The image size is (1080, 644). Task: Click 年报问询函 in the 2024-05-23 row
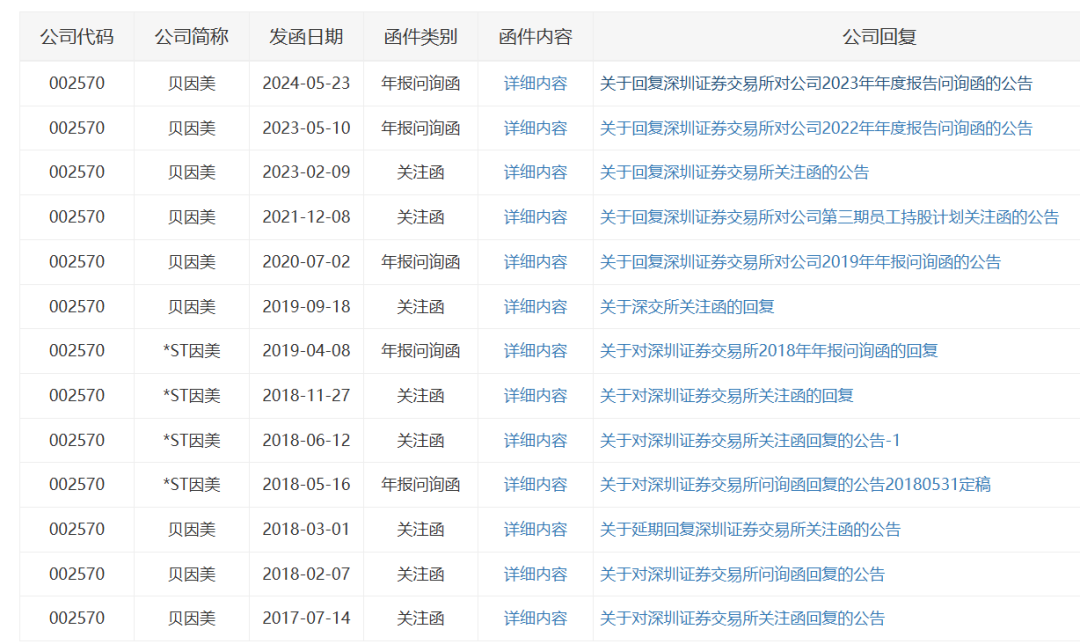(x=420, y=83)
